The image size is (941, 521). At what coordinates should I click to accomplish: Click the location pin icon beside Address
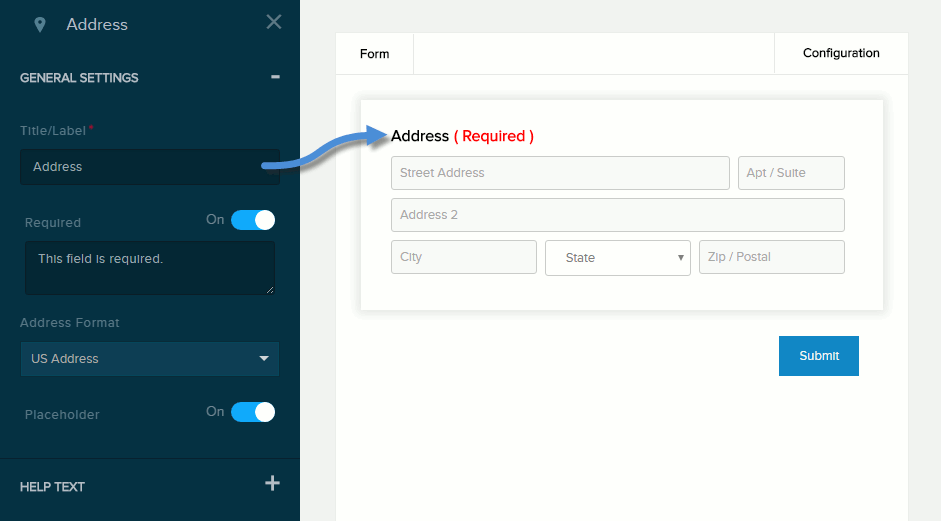[x=40, y=24]
